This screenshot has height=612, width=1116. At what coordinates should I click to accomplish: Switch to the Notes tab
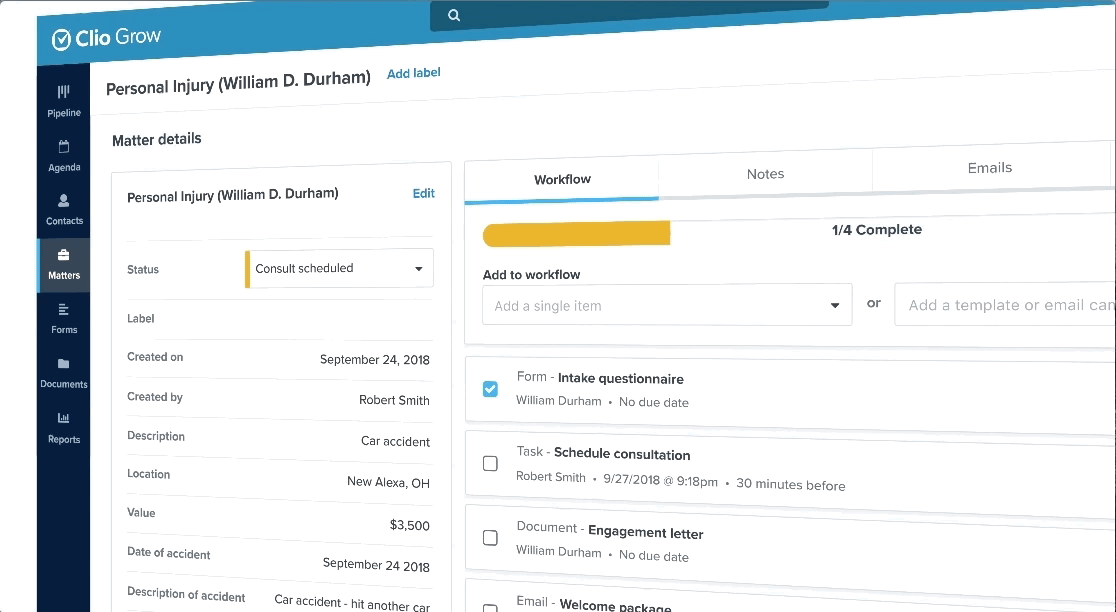click(x=765, y=174)
